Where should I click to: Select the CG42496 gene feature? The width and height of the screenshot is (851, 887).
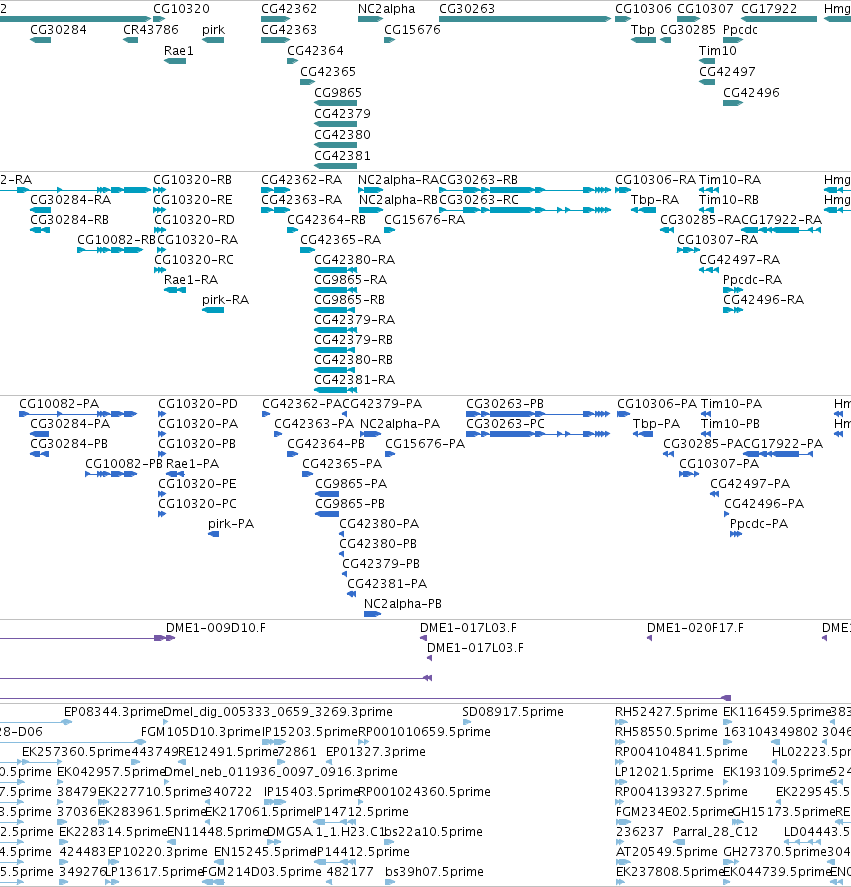[733, 103]
